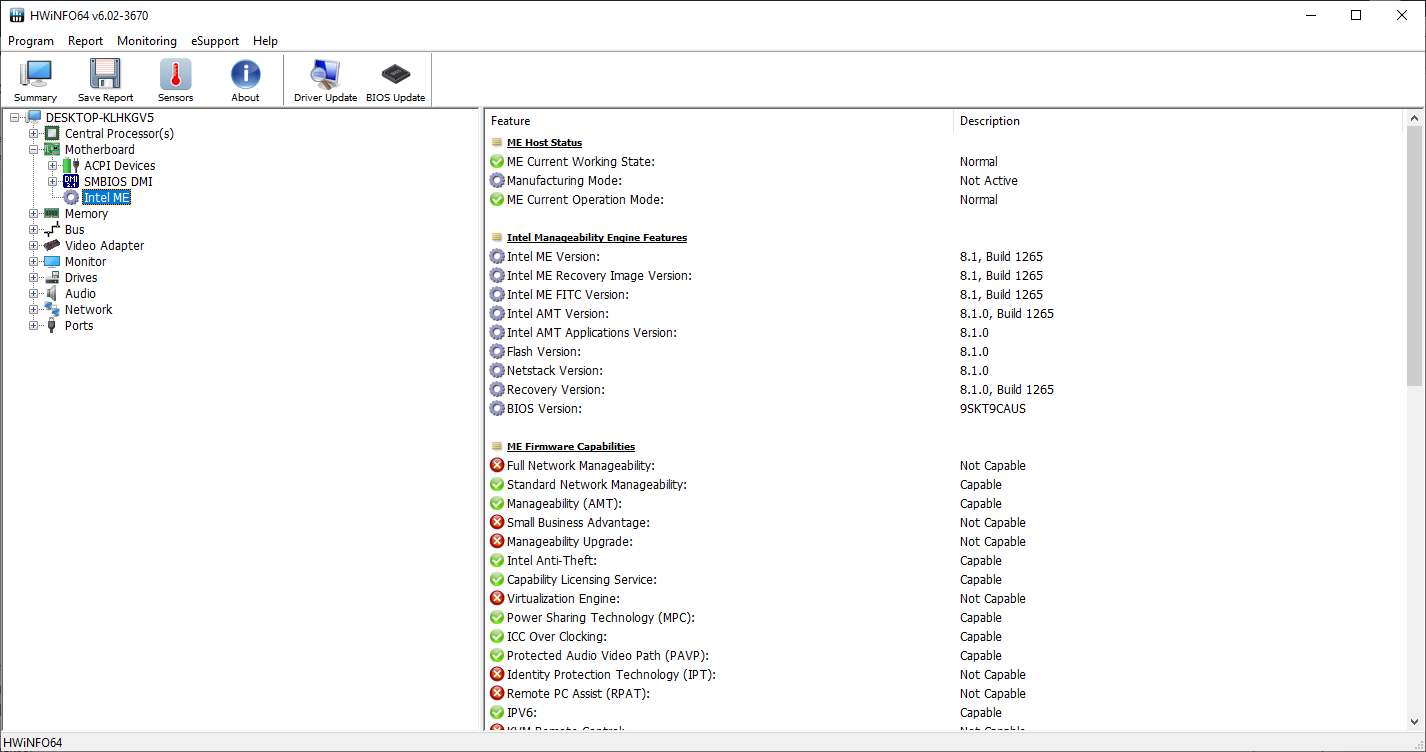1426x752 pixels.
Task: Click the HWiNFO64 title bar app icon
Action: click(16, 15)
